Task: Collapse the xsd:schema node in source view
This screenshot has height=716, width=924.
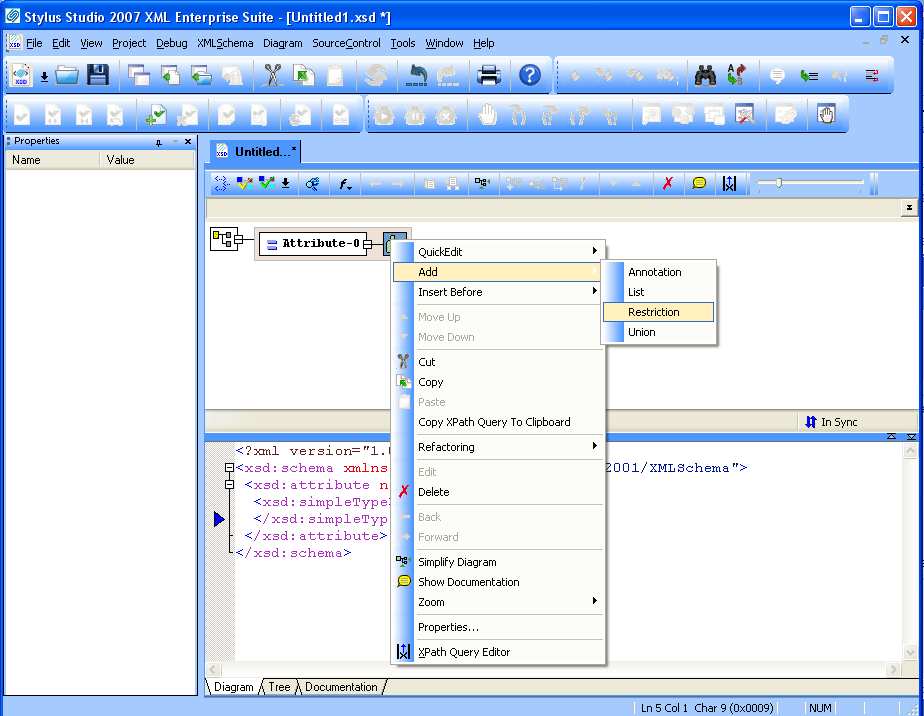Action: tap(229, 468)
